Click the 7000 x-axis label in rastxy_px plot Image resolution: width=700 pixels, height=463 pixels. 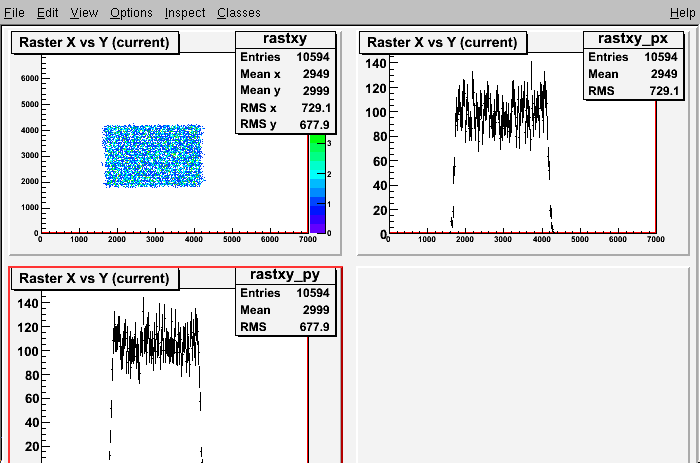(655, 239)
